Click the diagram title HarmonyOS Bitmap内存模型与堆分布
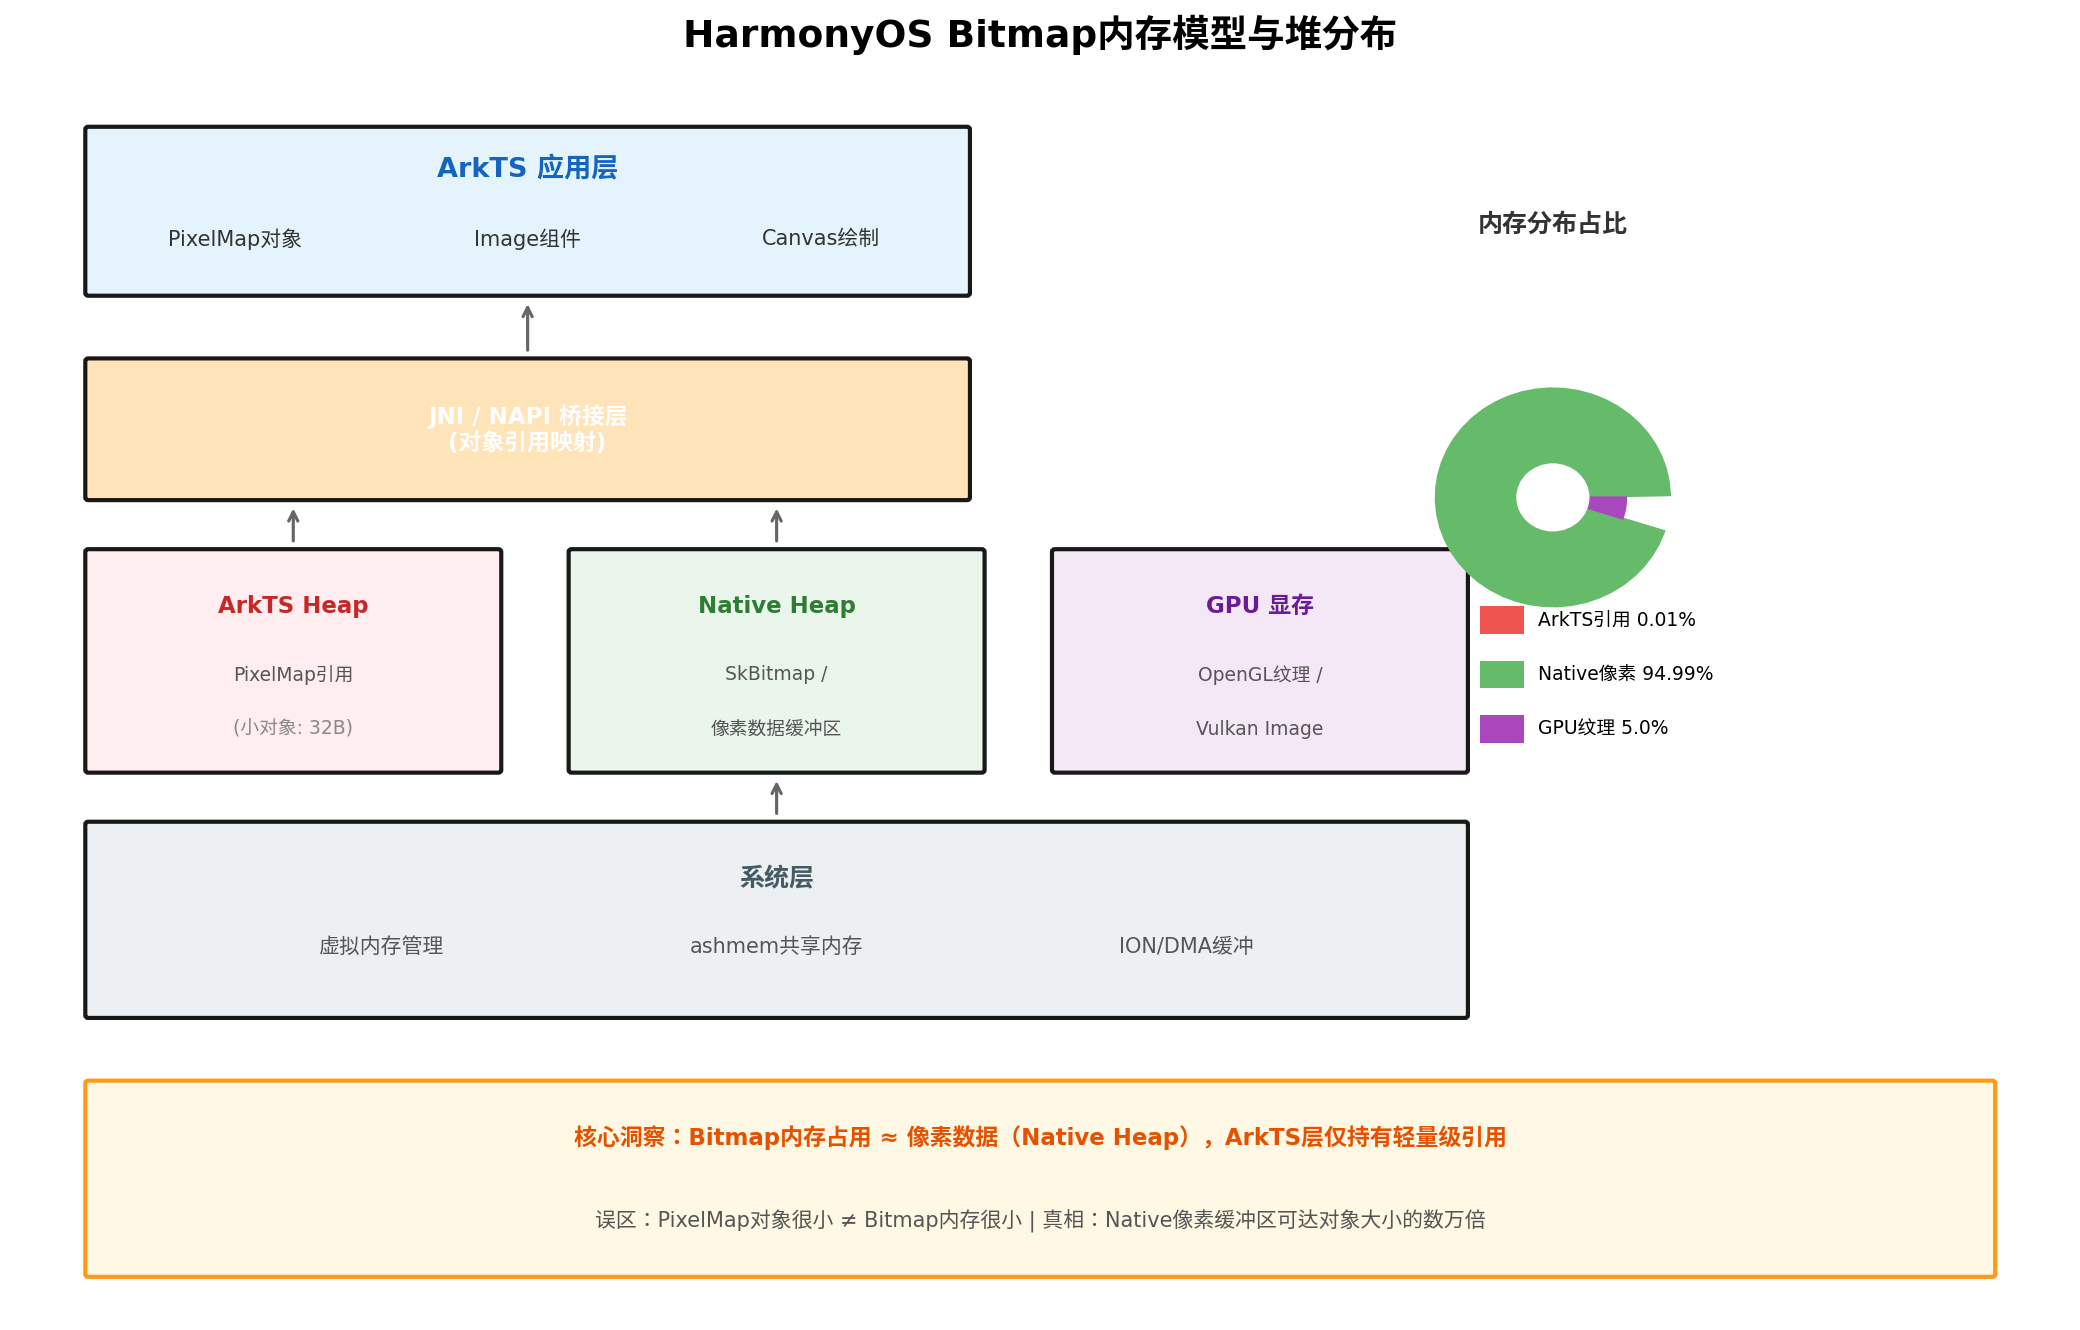This screenshot has height=1330, width=2080. (x=1039, y=35)
